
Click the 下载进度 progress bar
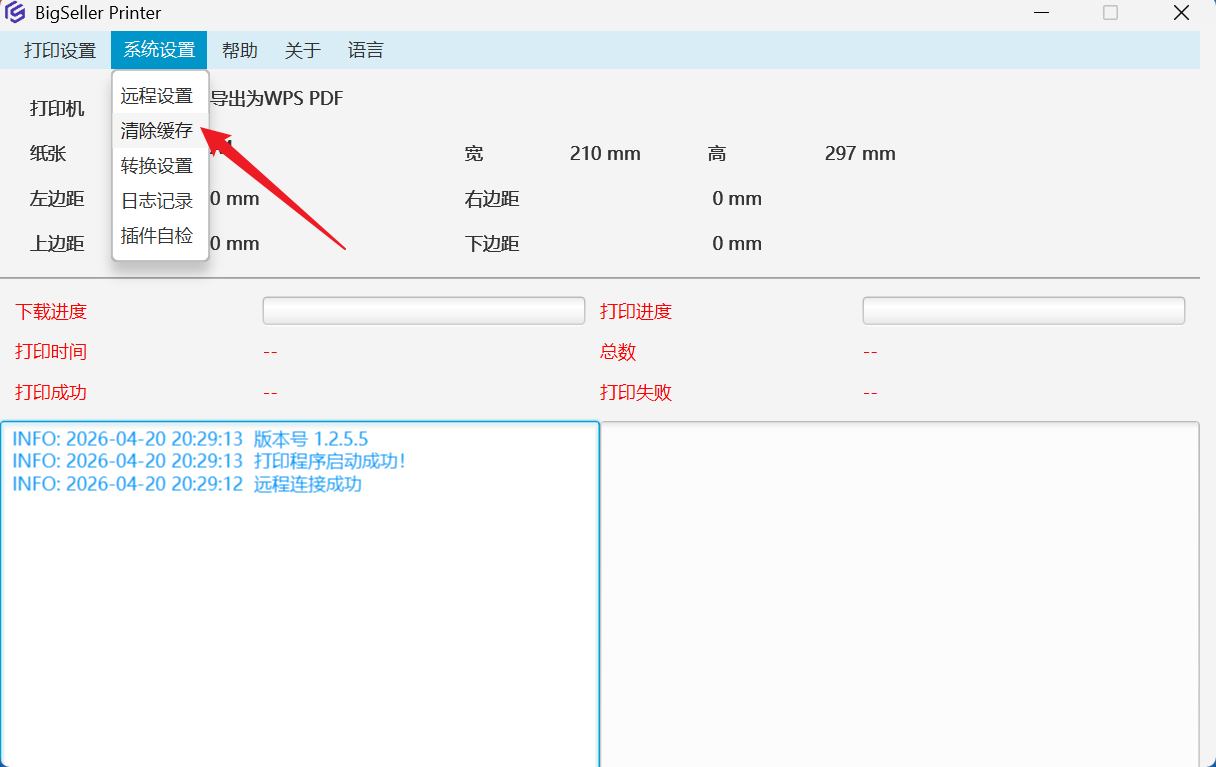(424, 311)
